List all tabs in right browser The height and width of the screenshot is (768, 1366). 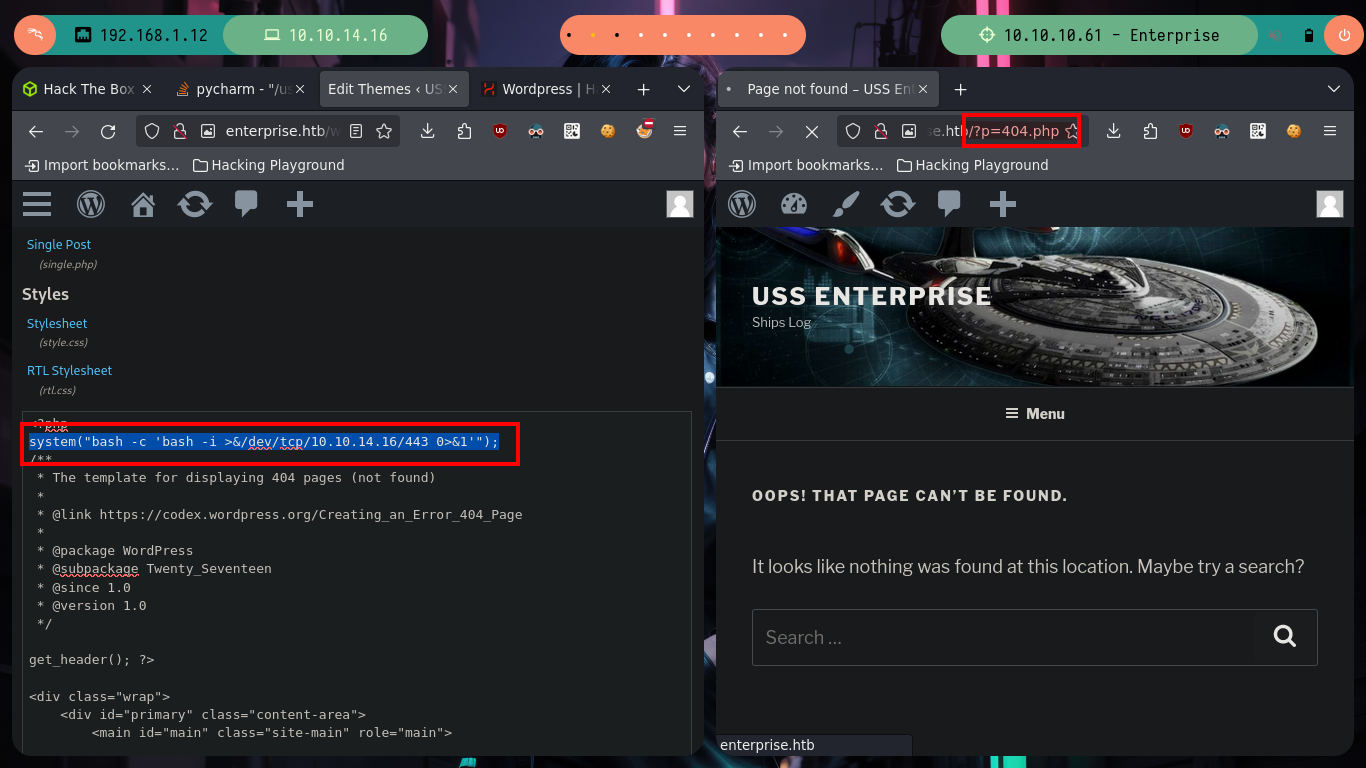(1334, 89)
